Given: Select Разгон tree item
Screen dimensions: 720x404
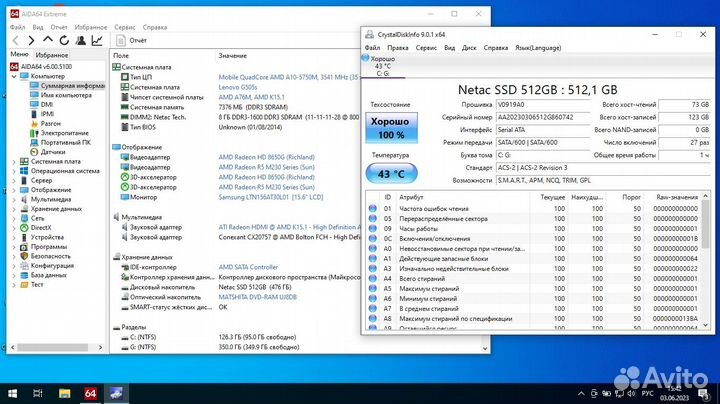Looking at the screenshot, I should point(45,123).
